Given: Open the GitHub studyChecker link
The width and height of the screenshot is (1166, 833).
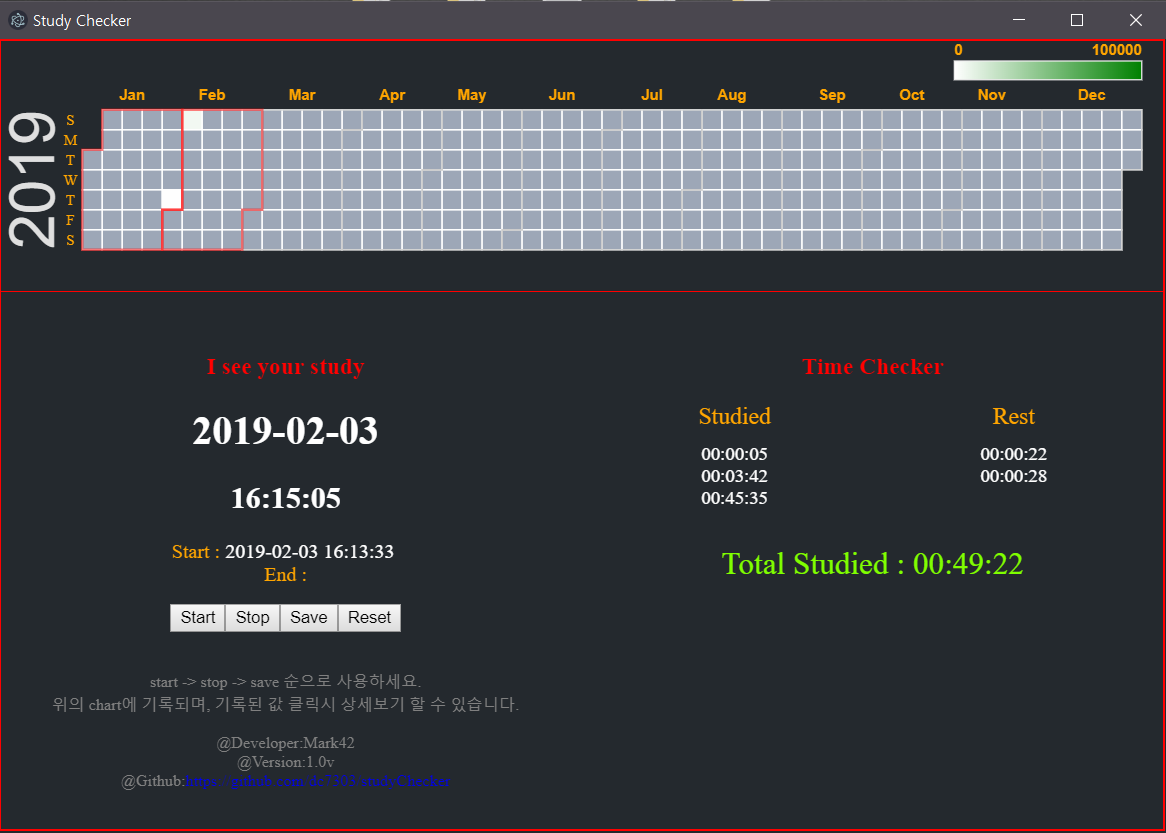Looking at the screenshot, I should click(x=318, y=781).
